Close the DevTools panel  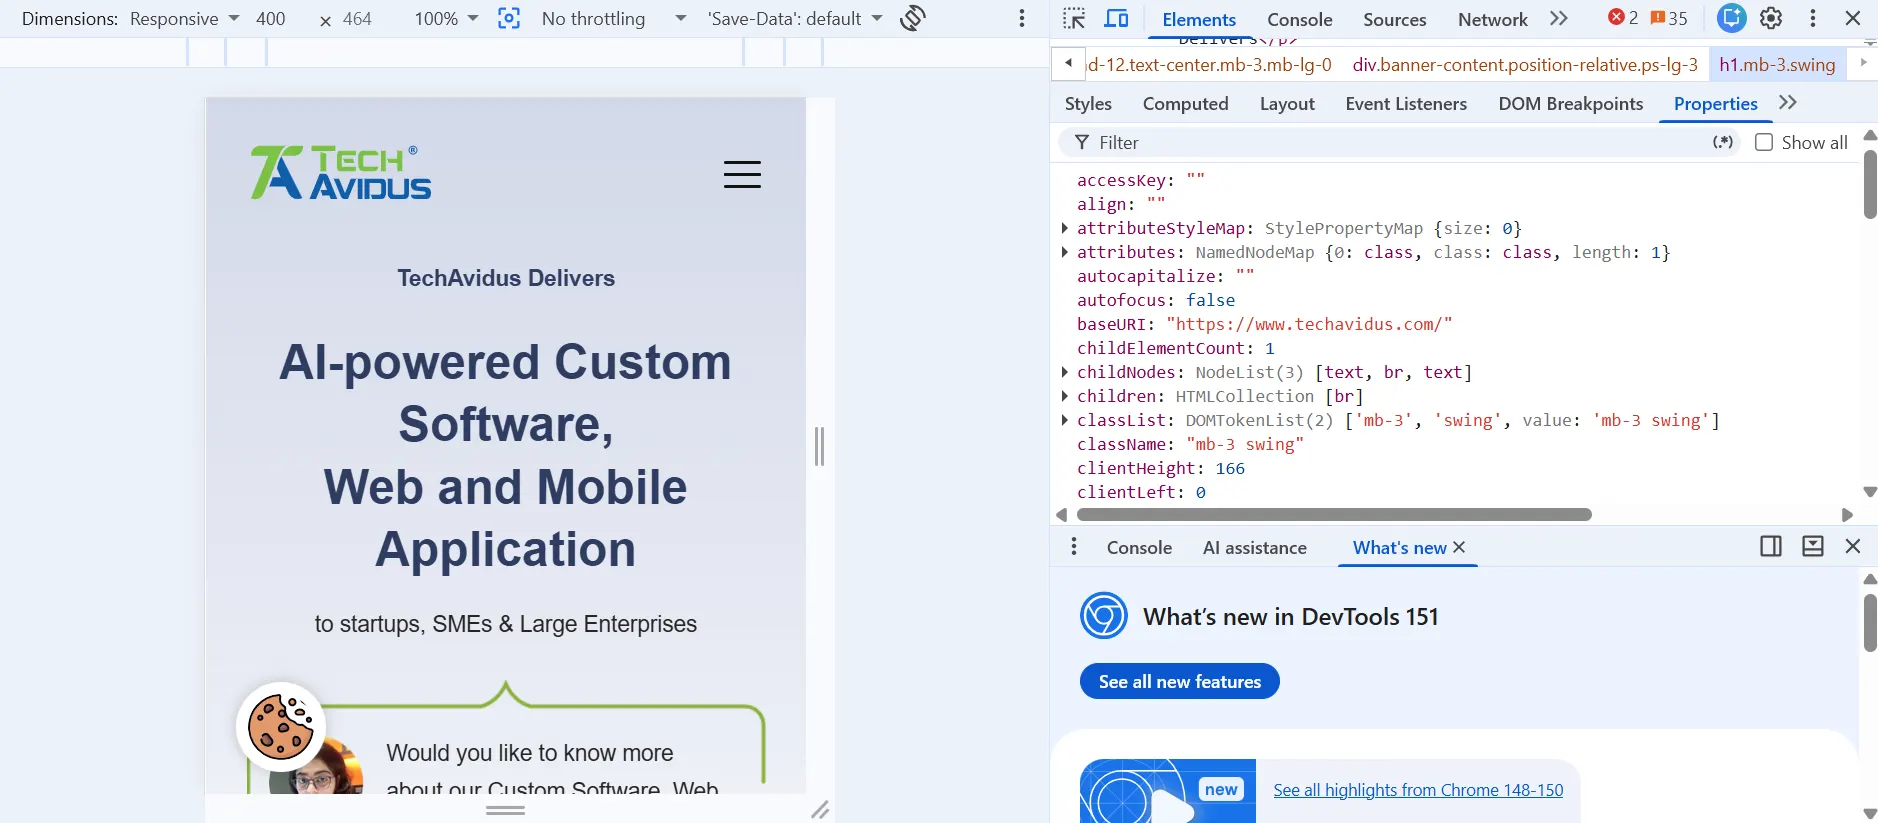tap(1853, 18)
